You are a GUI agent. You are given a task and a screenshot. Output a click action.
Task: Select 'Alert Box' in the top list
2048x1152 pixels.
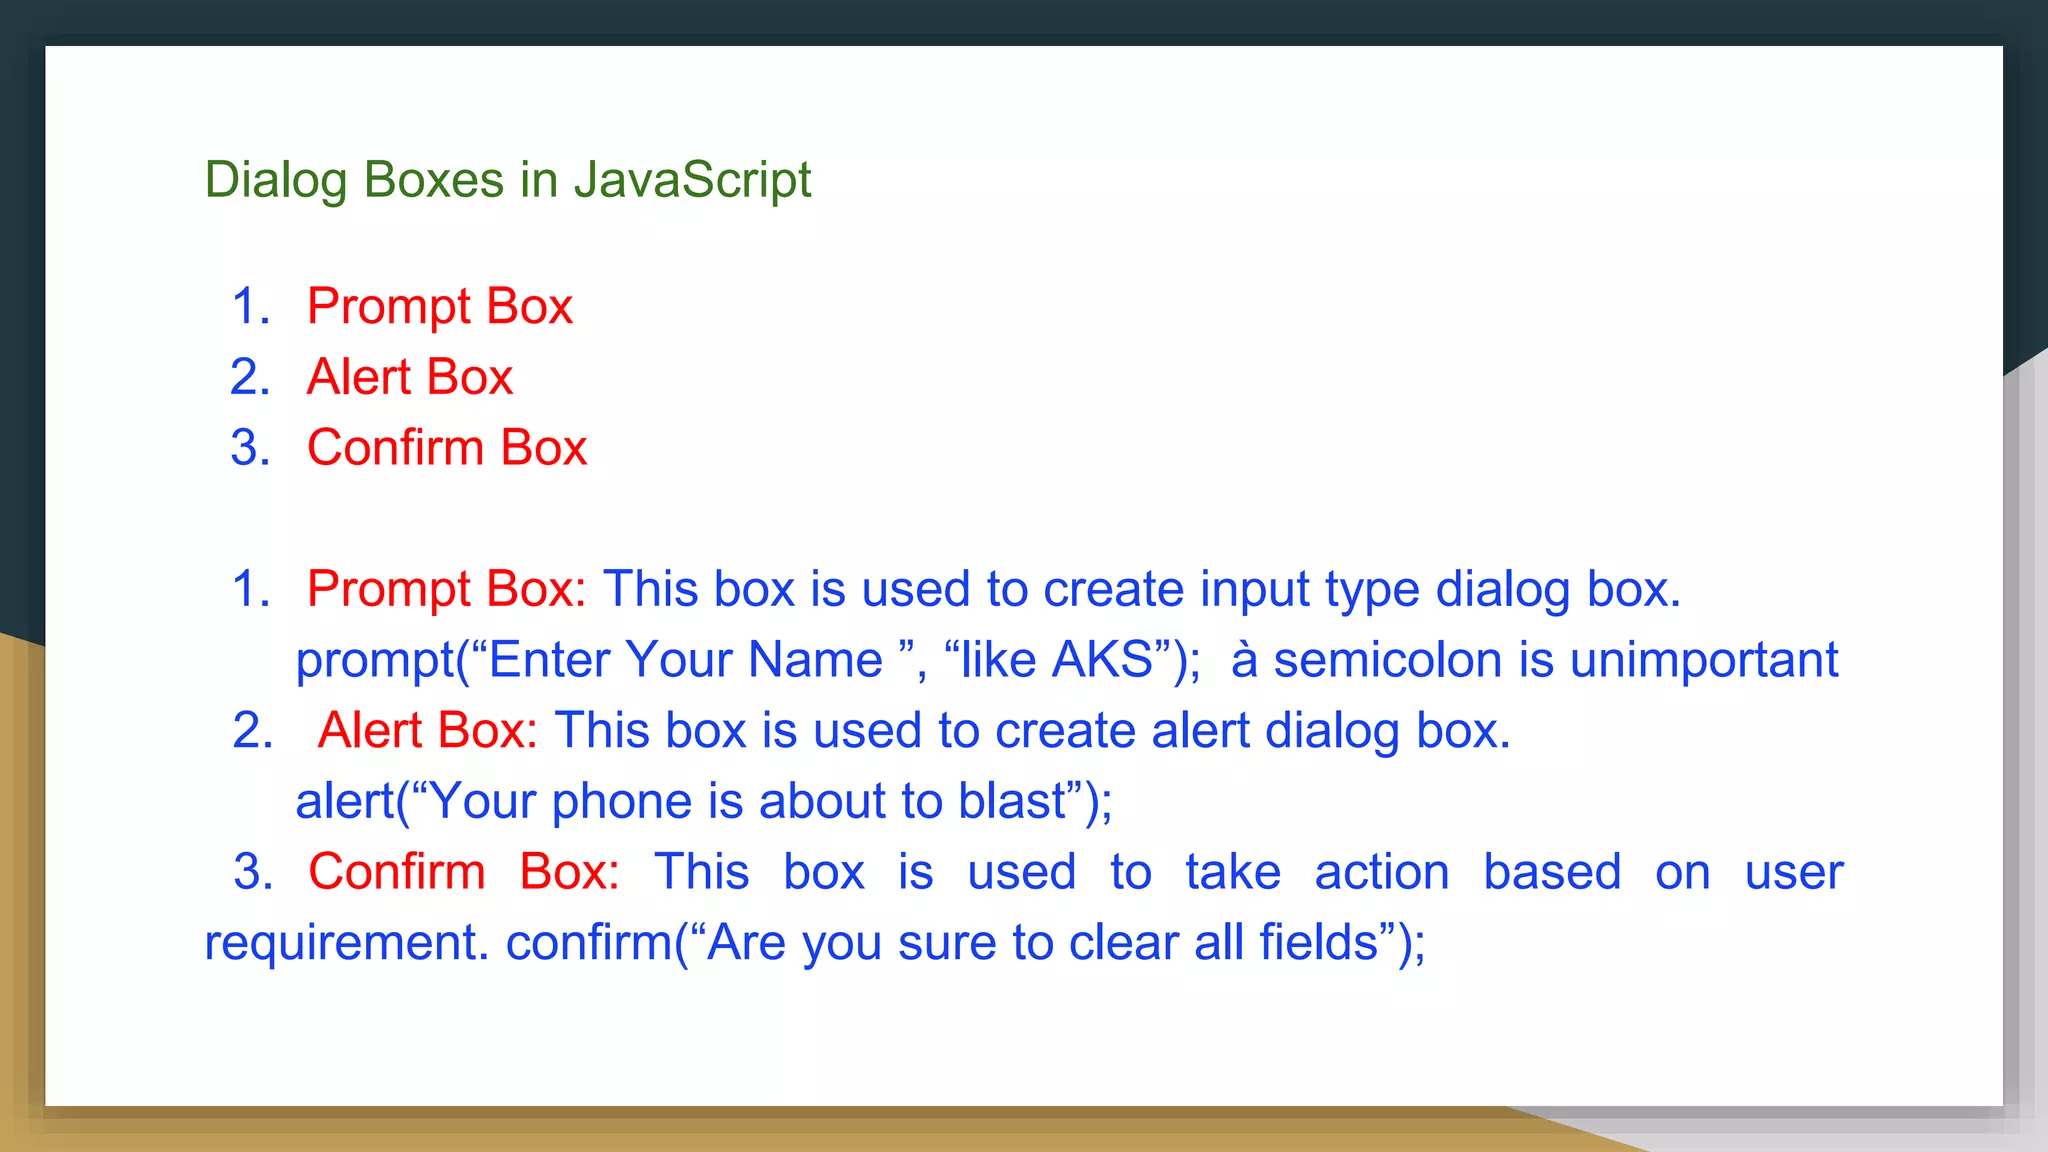coord(410,377)
